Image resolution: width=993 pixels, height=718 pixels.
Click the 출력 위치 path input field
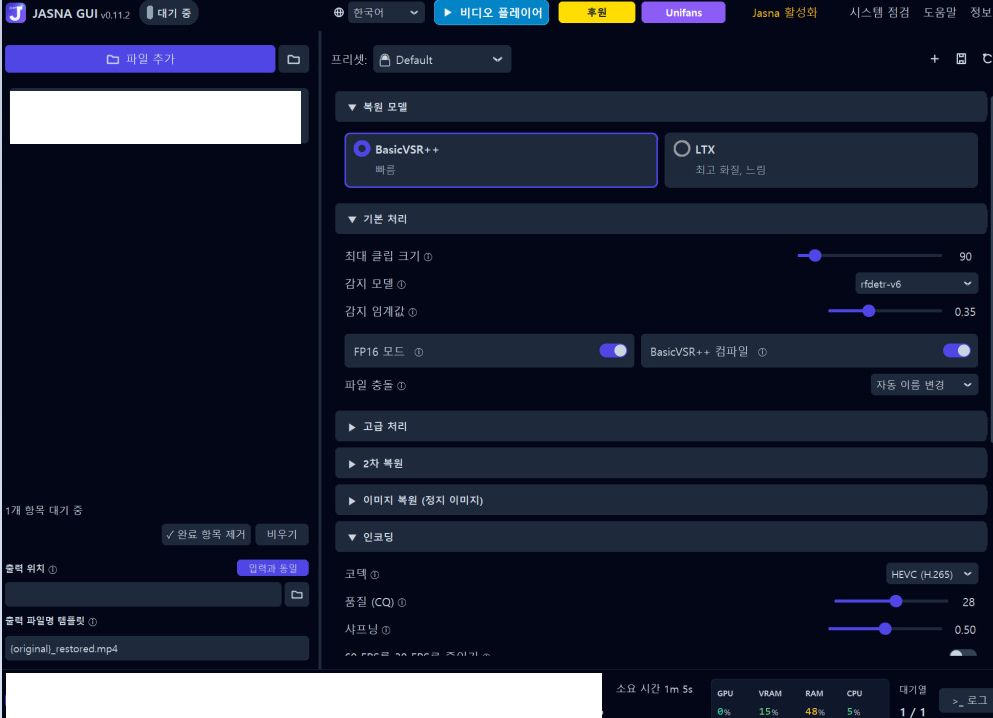click(x=143, y=595)
